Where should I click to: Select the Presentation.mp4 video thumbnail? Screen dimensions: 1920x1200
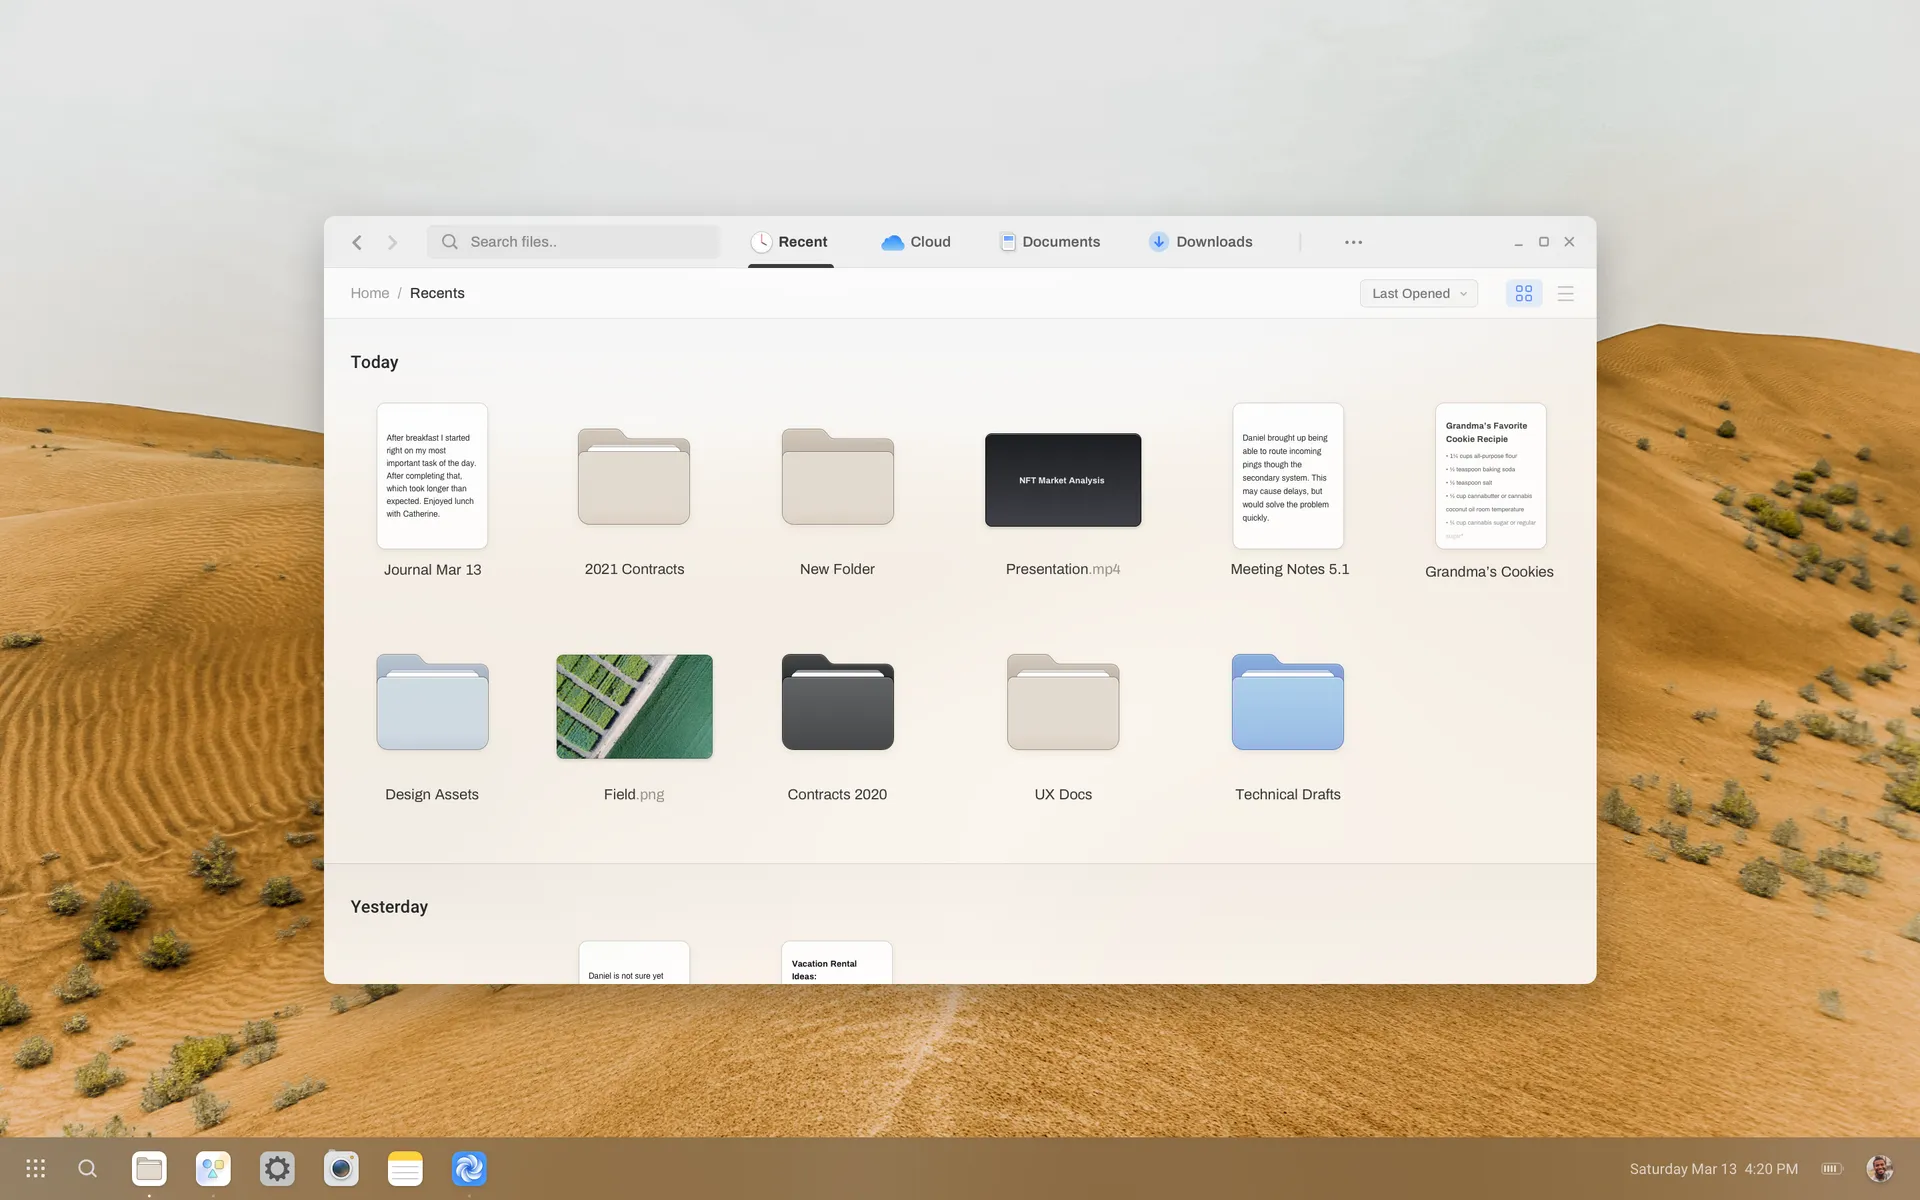[1063, 480]
